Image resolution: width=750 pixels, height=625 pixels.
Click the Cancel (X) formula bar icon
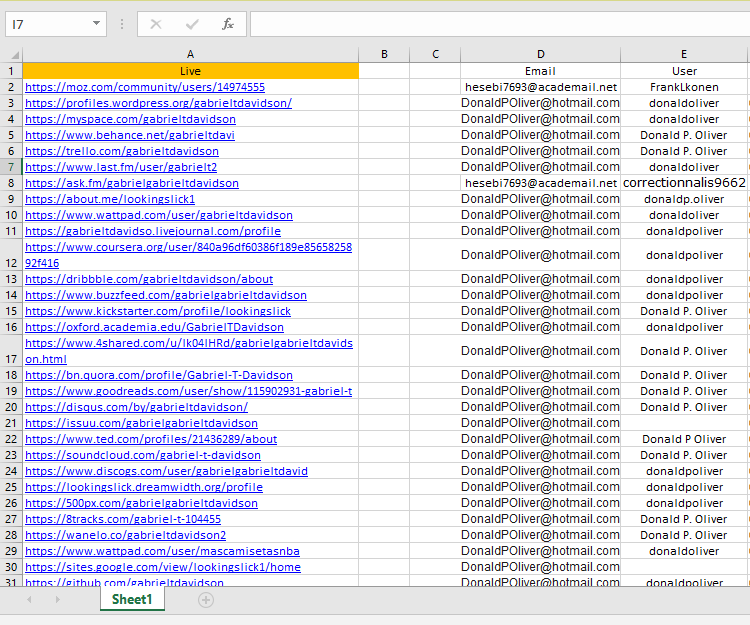(156, 24)
